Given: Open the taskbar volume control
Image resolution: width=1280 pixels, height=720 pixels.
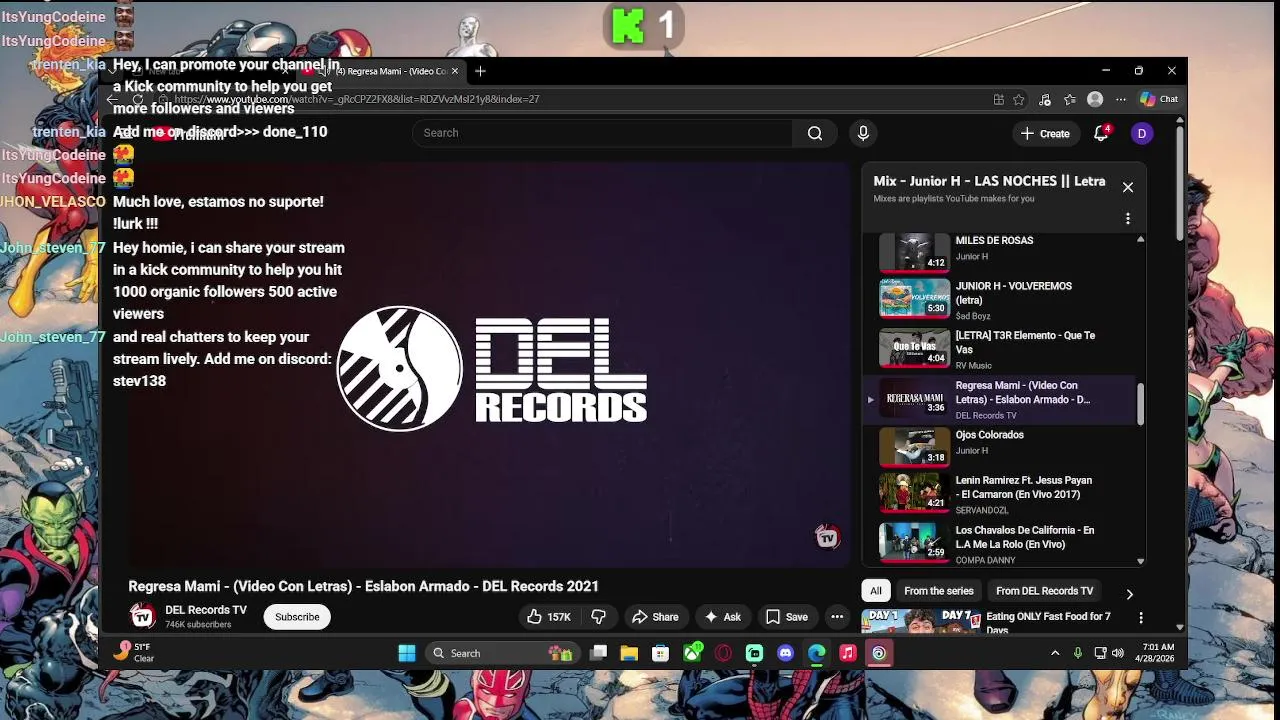Looking at the screenshot, I should click(1118, 653).
